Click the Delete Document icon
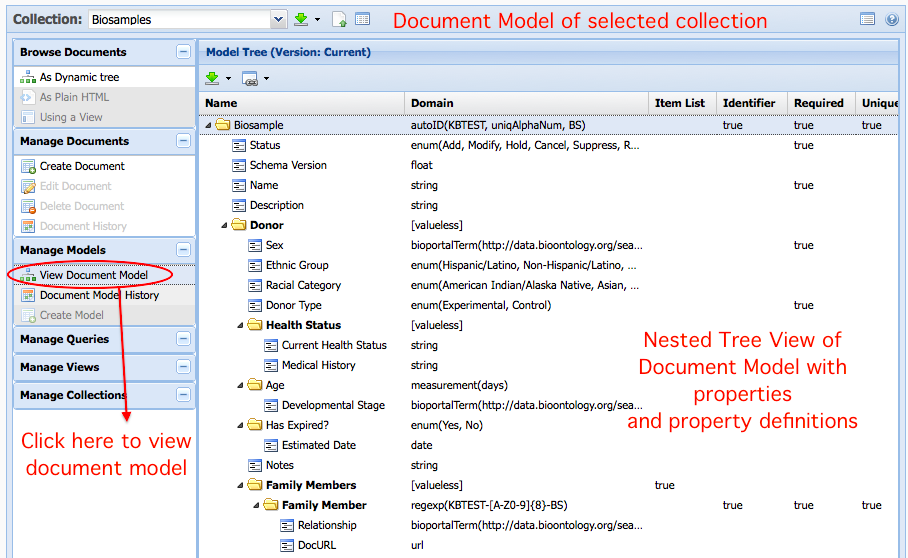Viewport: 908px width, 558px height. [x=28, y=206]
